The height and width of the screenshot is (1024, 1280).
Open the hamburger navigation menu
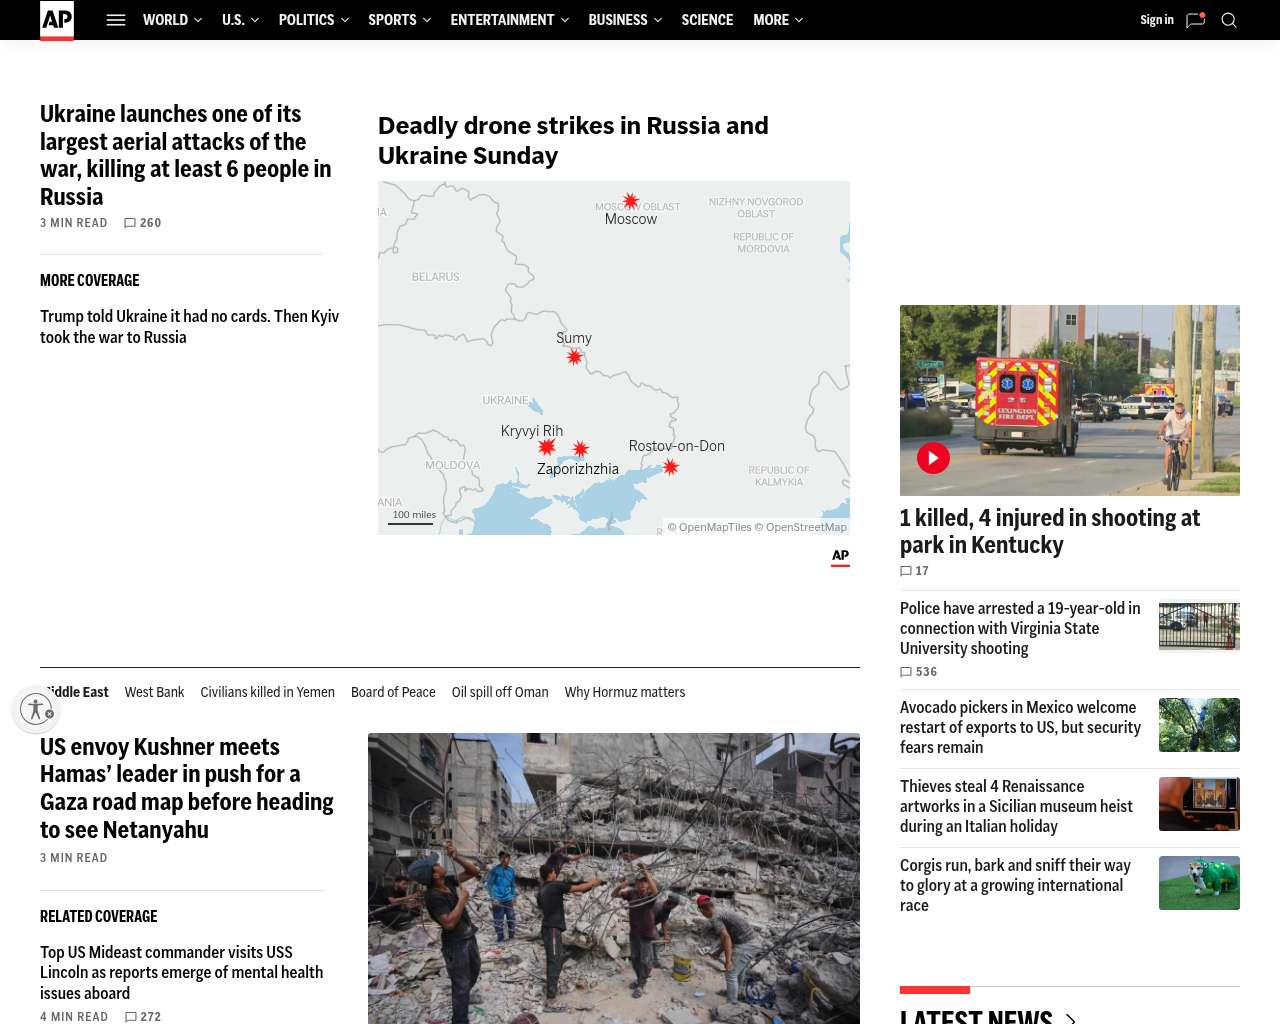(x=116, y=20)
